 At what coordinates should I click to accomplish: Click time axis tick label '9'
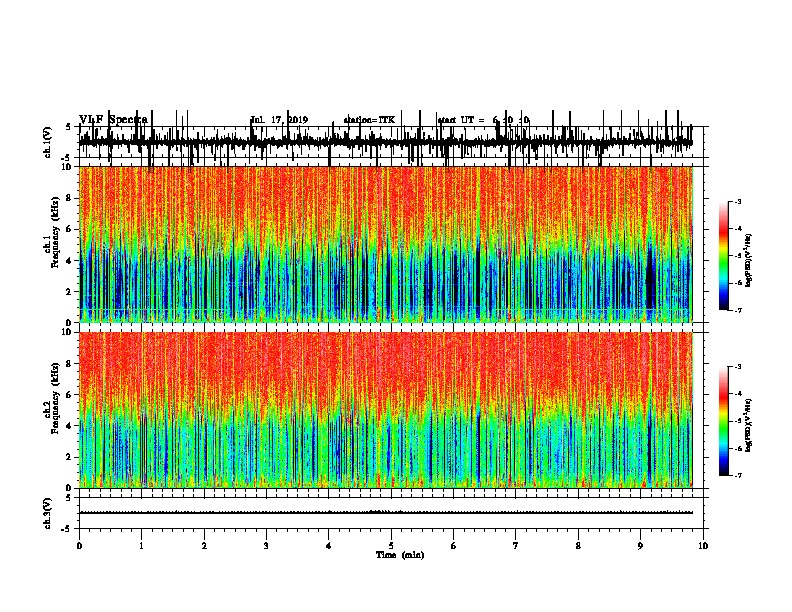640,546
